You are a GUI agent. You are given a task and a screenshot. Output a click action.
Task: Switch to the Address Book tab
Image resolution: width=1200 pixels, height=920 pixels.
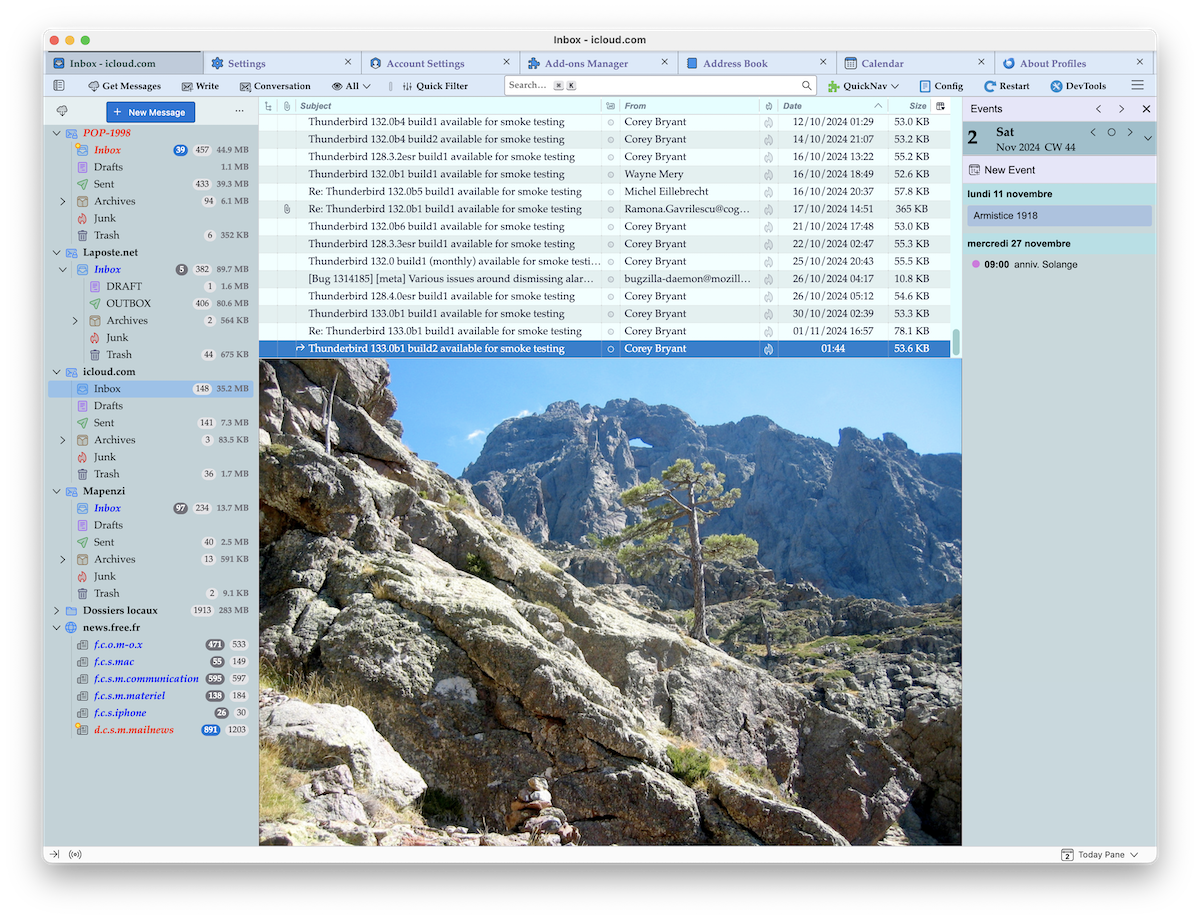pyautogui.click(x=735, y=63)
